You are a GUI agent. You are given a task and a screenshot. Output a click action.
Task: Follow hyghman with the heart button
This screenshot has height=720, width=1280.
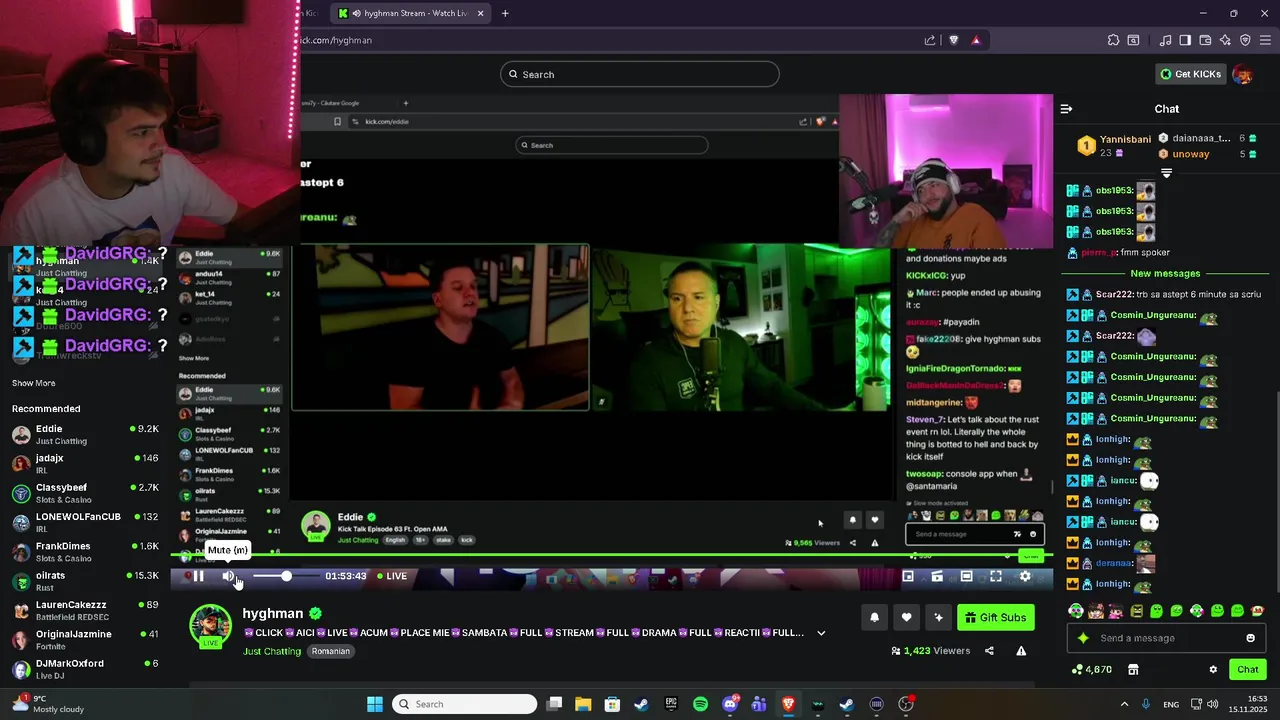(x=906, y=618)
